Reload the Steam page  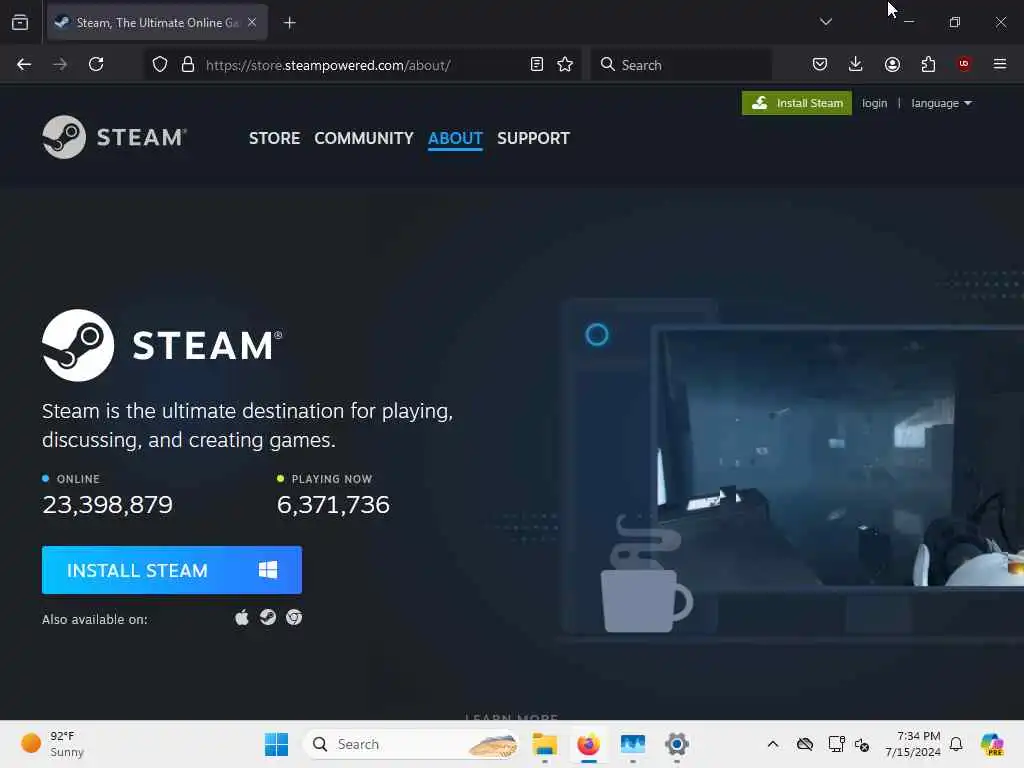coord(96,64)
